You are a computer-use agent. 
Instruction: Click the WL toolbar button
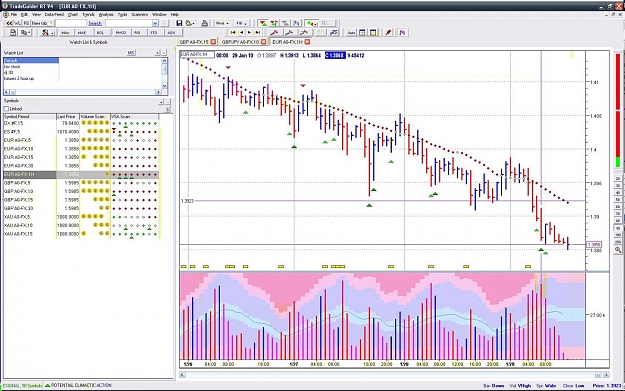pos(17,24)
